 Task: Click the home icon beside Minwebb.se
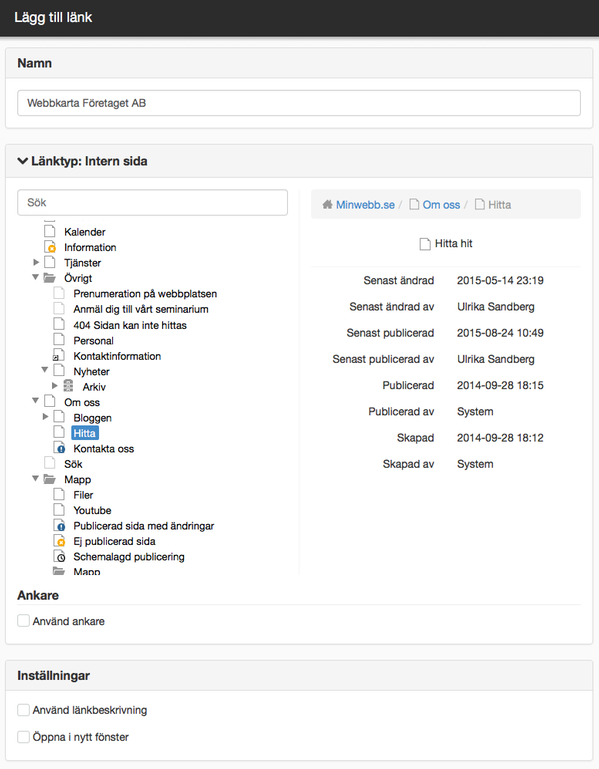tap(327, 205)
